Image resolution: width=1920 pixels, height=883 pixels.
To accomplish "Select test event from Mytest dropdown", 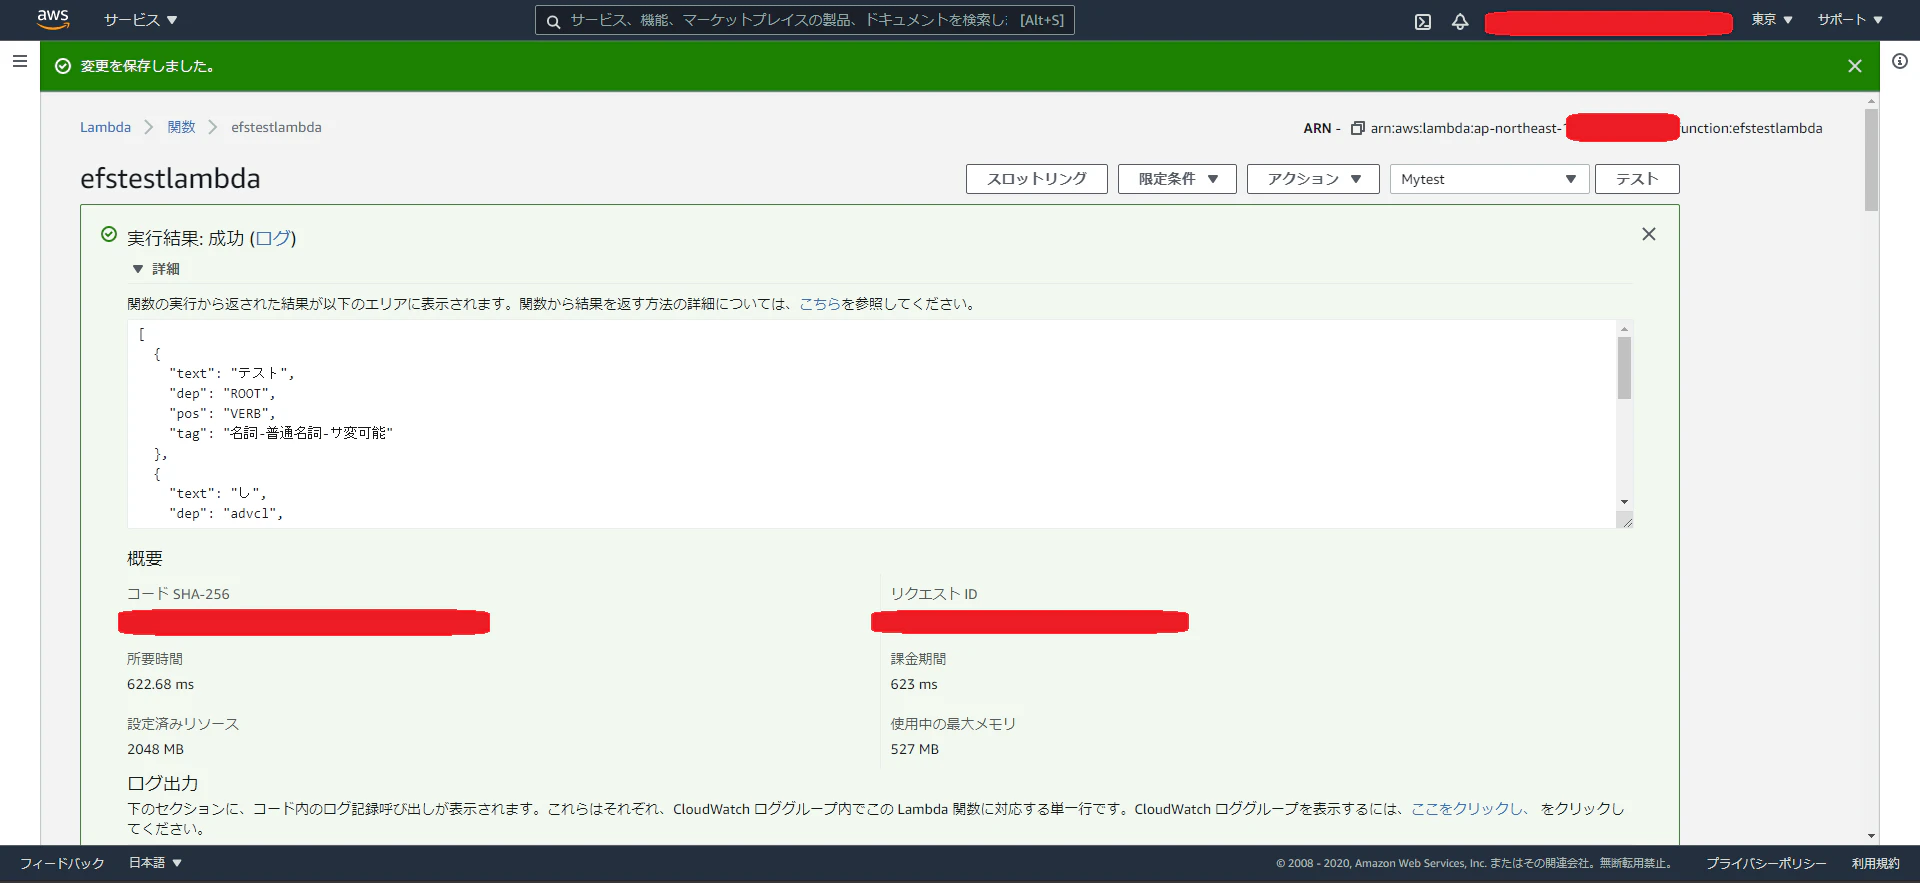I will pyautogui.click(x=1489, y=179).
